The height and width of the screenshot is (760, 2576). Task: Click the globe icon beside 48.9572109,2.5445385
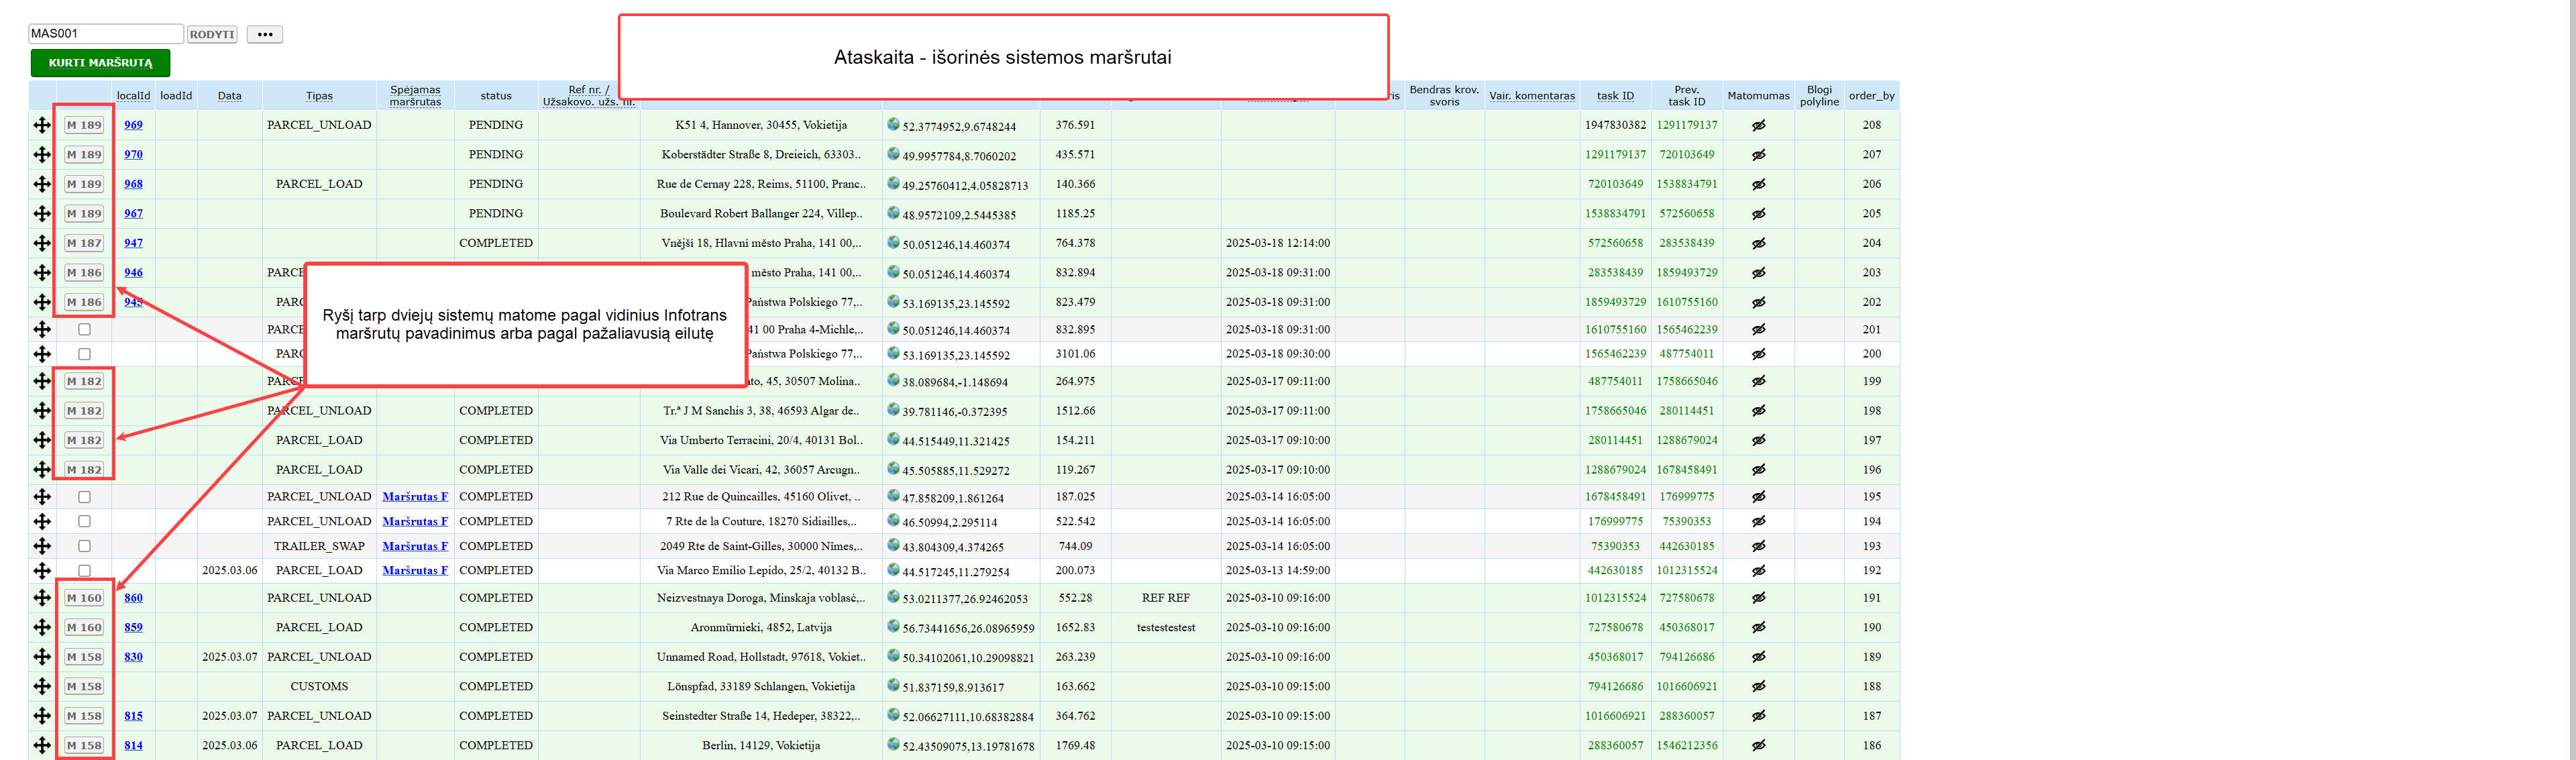pos(893,213)
